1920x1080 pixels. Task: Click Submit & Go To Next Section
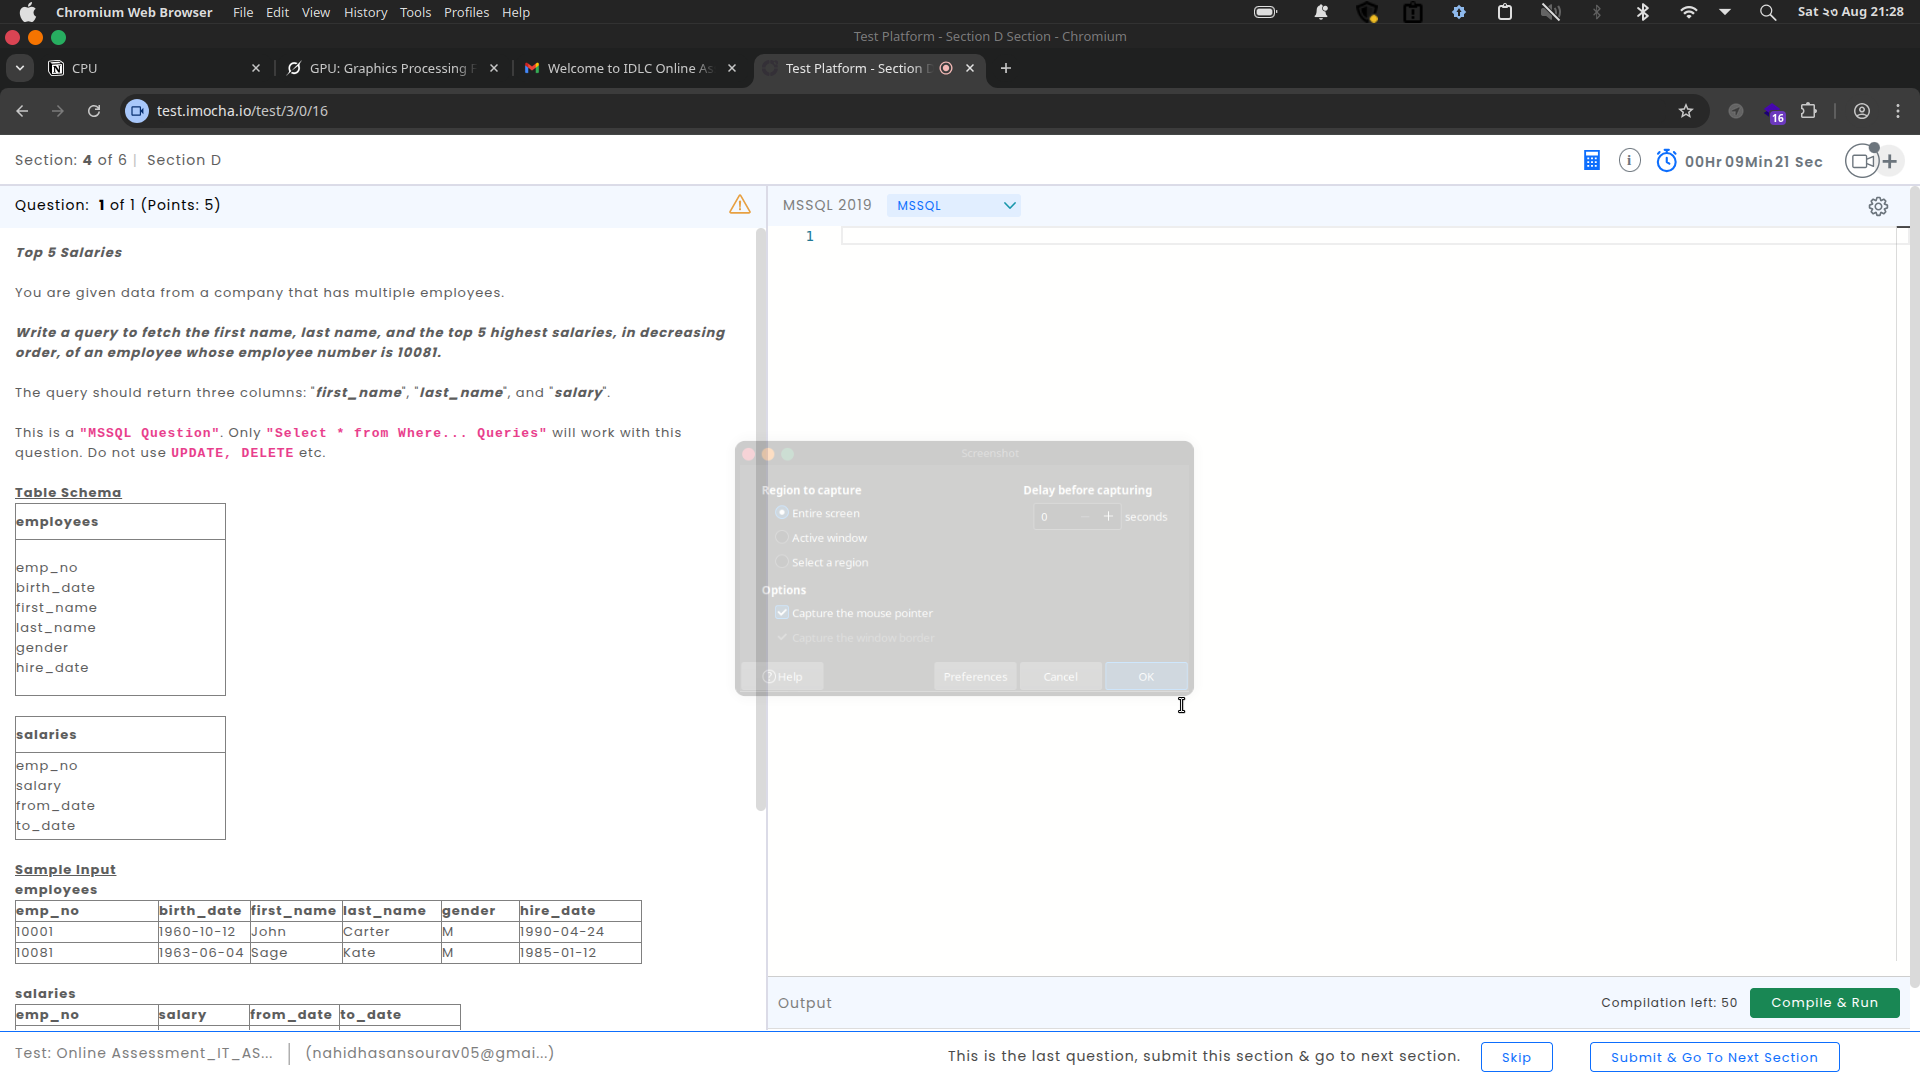pos(1713,1057)
